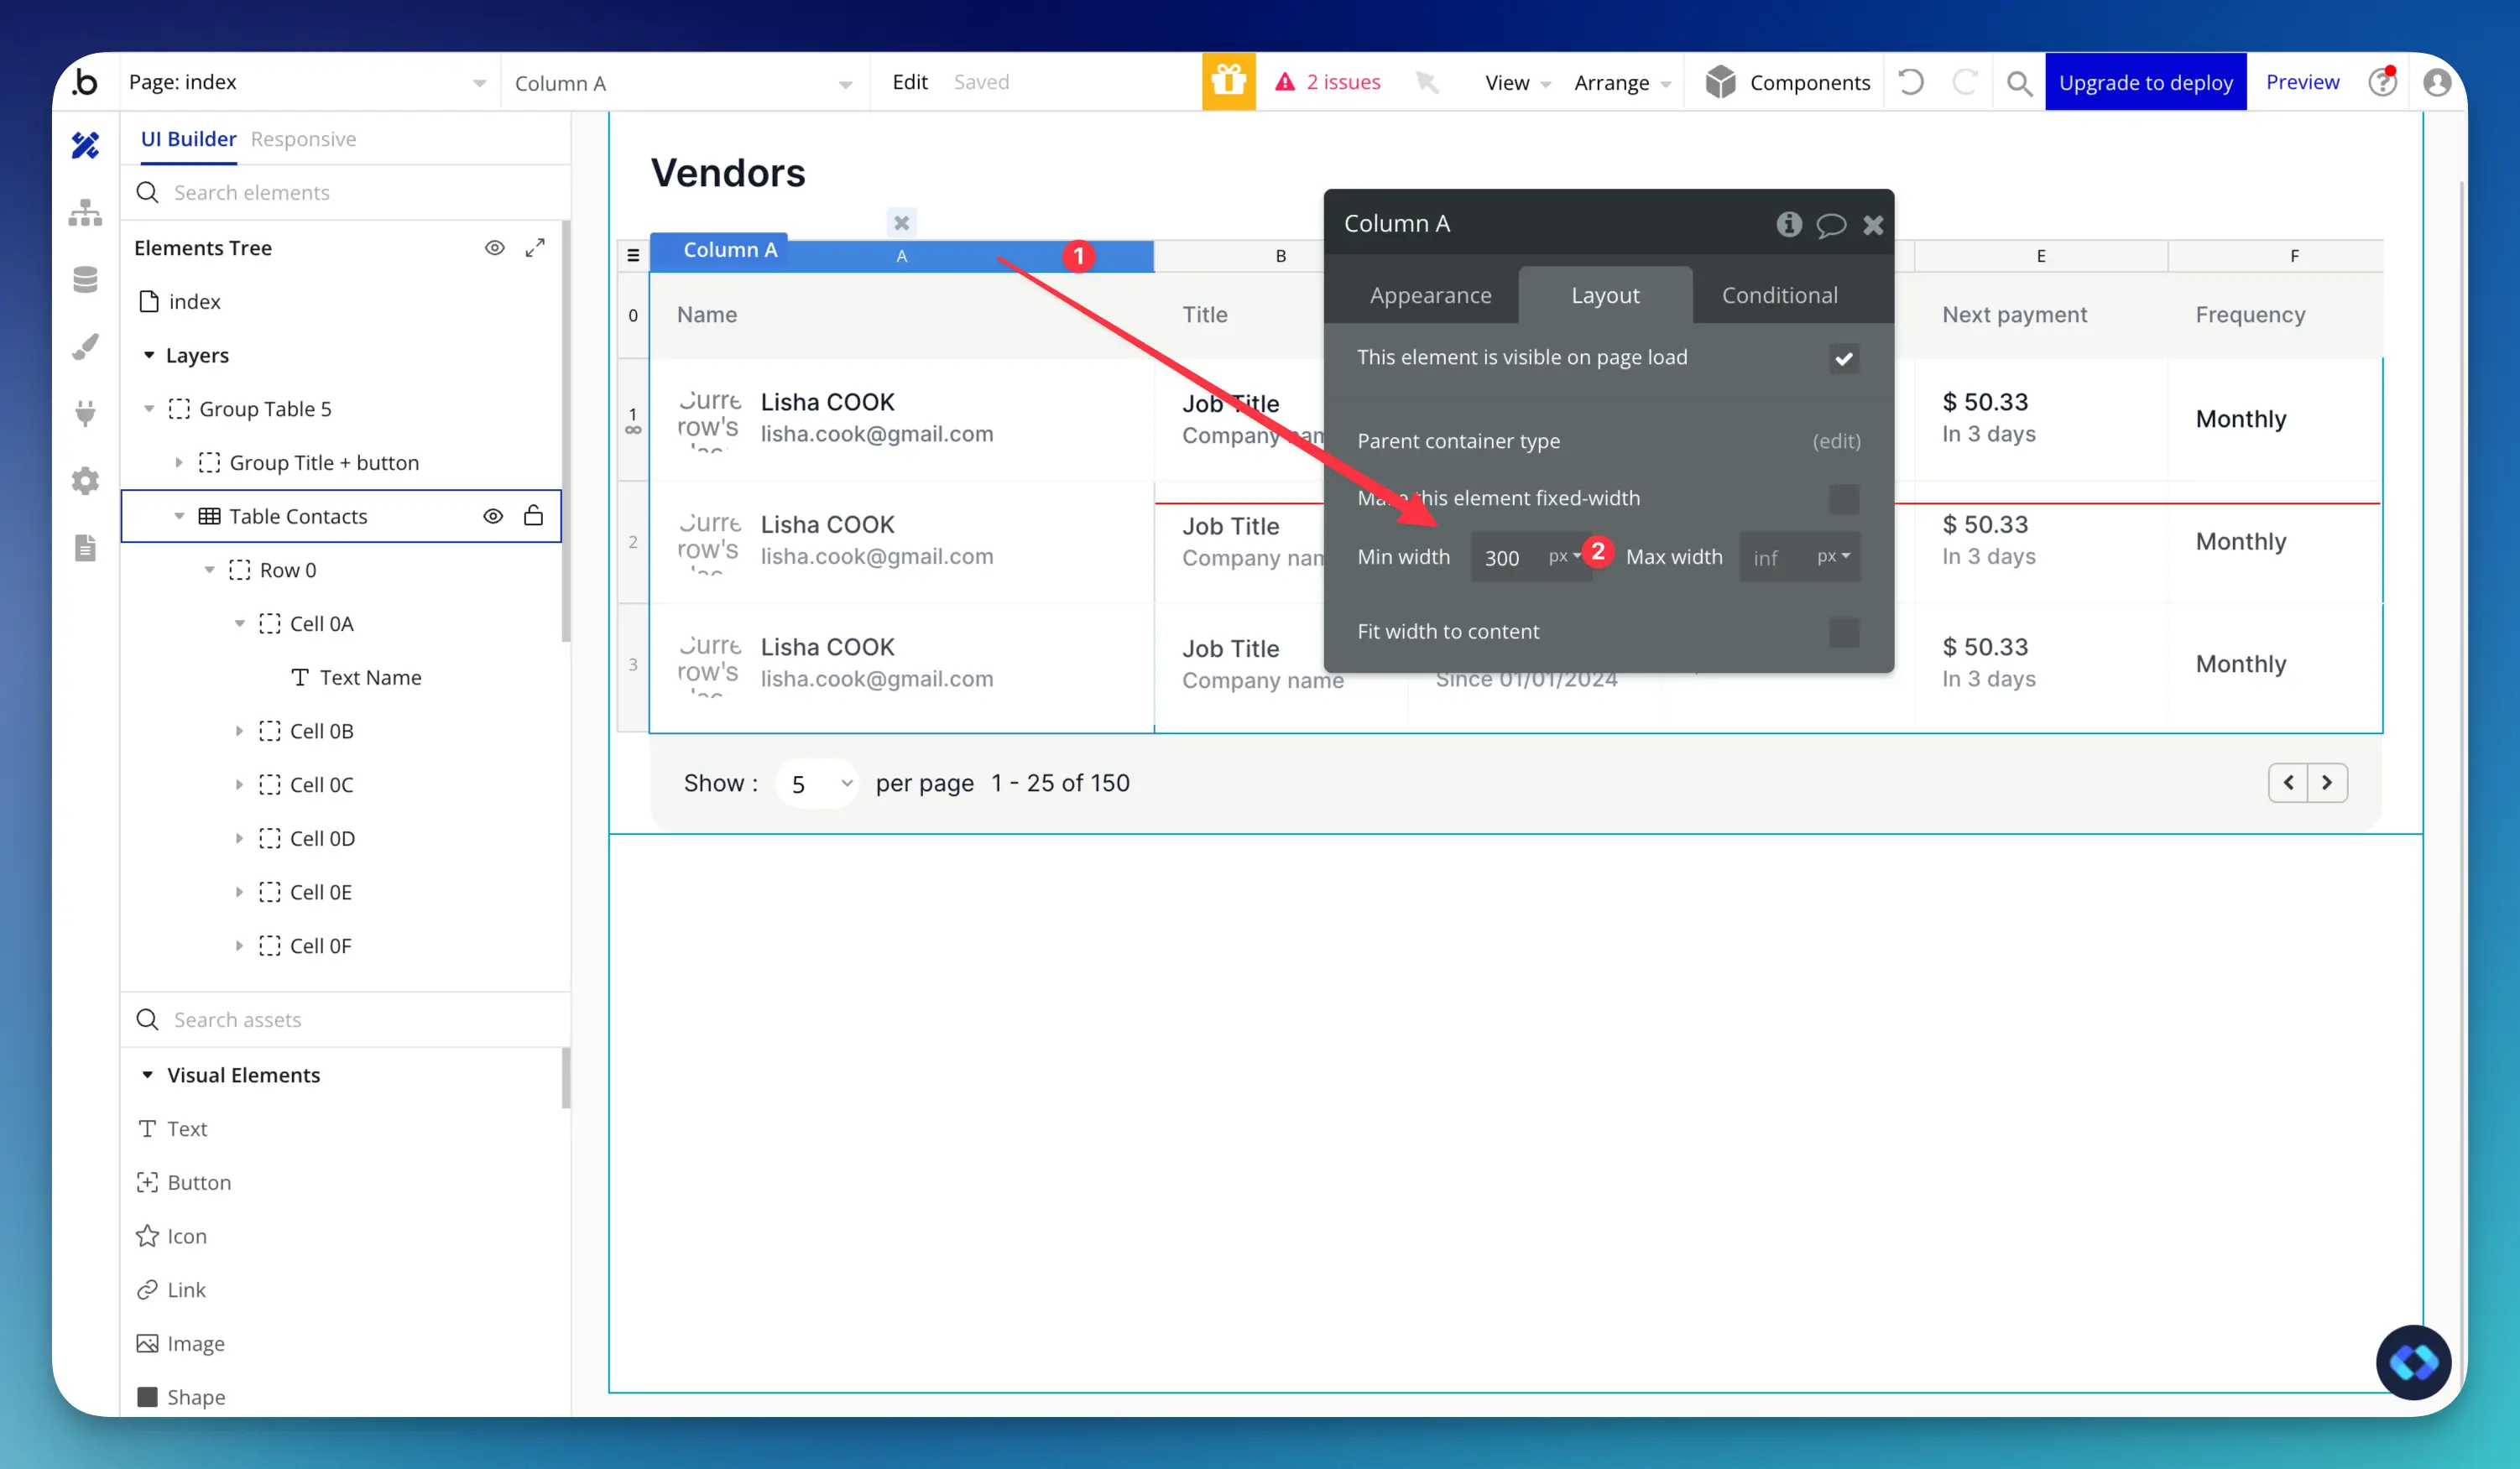The image size is (2520, 1469).
Task: Click edit next to Parent container type
Action: [x=1837, y=441]
